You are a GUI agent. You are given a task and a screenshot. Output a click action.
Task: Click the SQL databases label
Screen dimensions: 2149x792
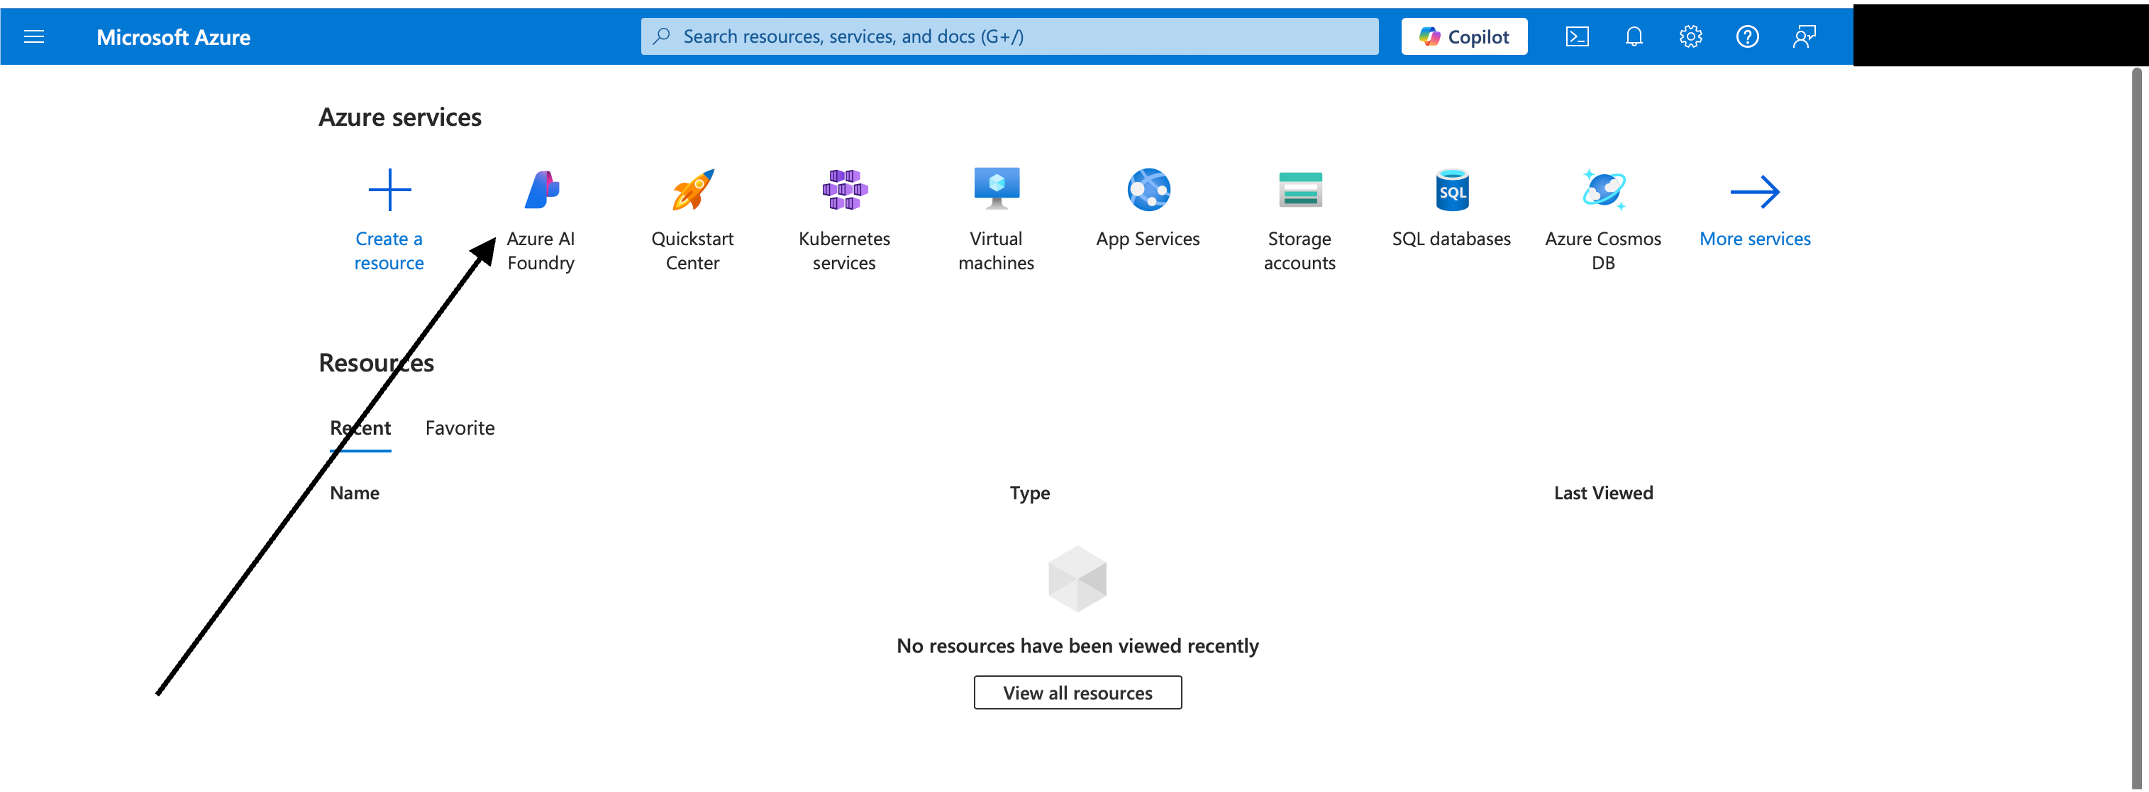(1452, 239)
